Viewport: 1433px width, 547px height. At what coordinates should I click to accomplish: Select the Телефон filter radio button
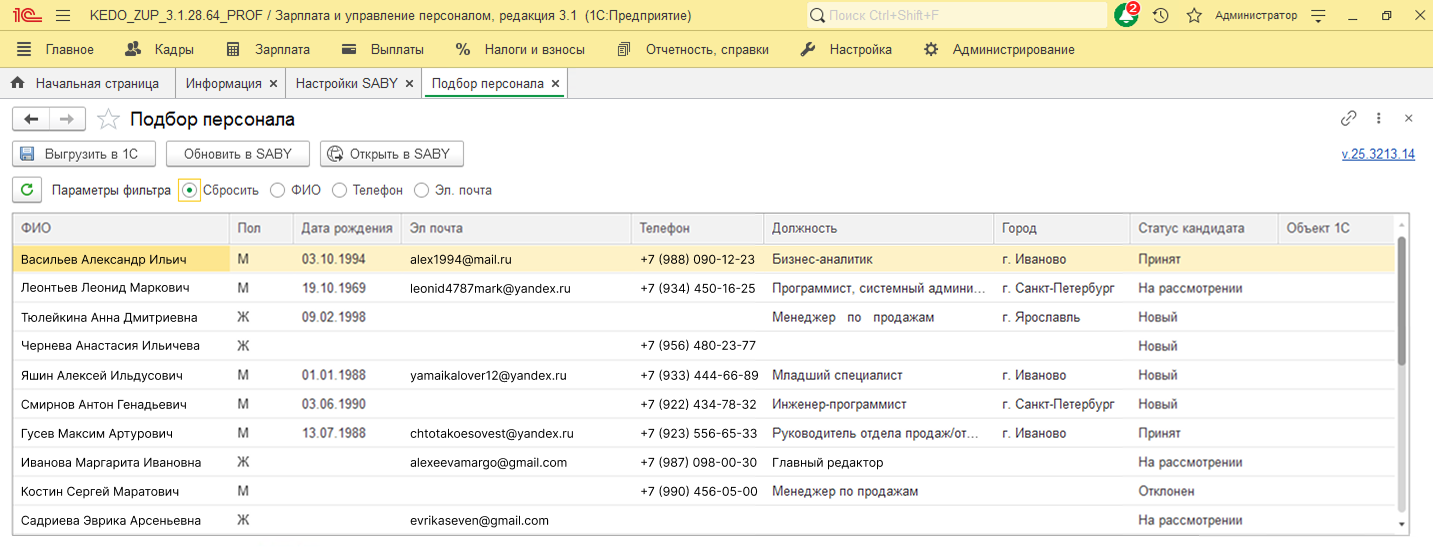[x=340, y=190]
